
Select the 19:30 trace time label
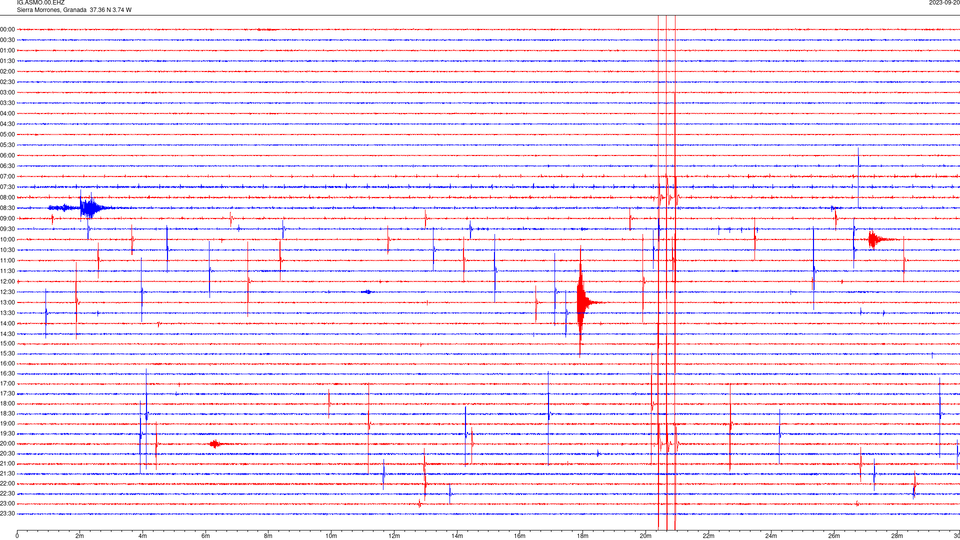pyautogui.click(x=7, y=433)
